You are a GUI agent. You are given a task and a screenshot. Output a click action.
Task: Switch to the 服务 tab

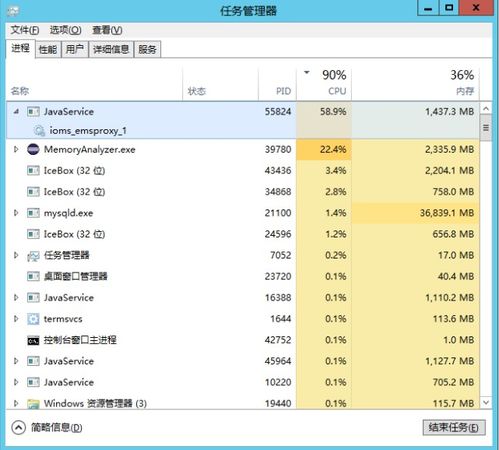pyautogui.click(x=147, y=50)
